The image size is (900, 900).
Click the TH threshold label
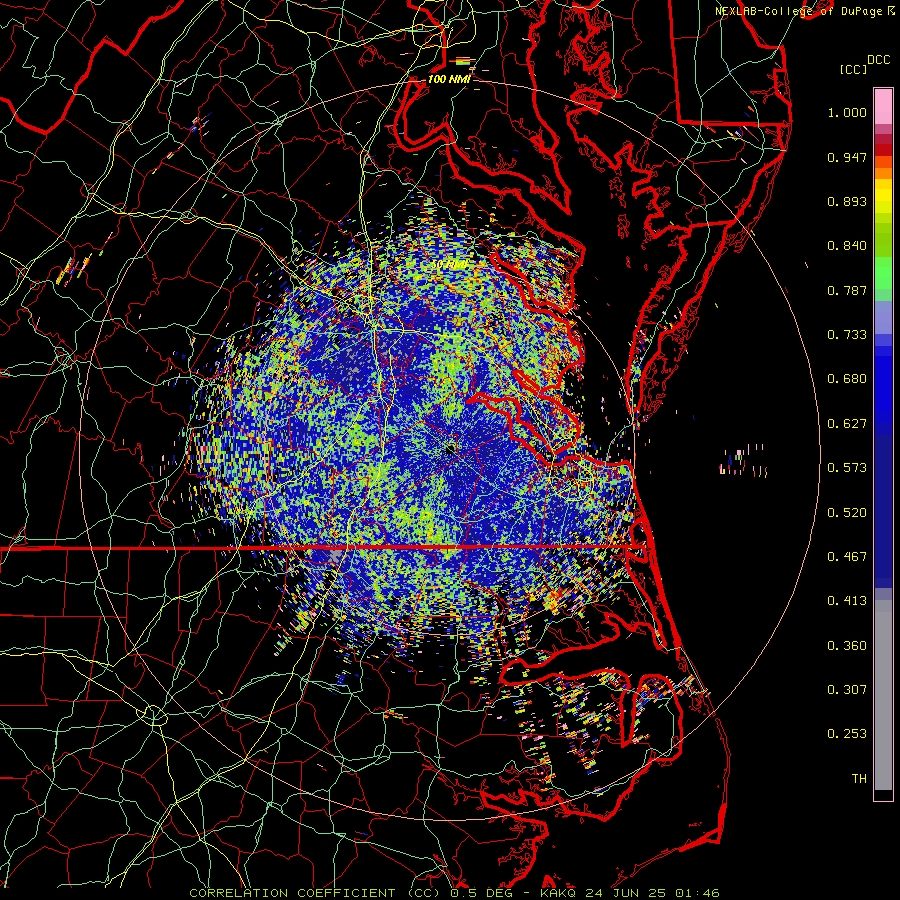[859, 779]
